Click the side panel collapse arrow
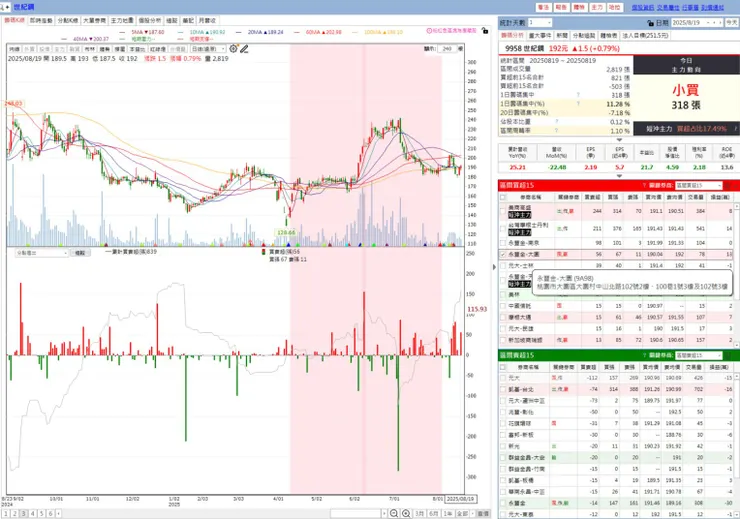Viewport: 740px width, 519px height. 494,267
